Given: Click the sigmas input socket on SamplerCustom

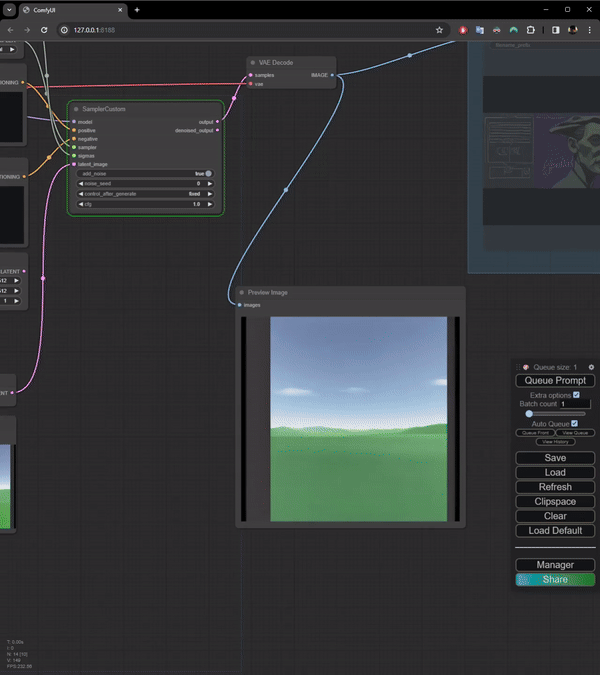Looking at the screenshot, I should 74,155.
